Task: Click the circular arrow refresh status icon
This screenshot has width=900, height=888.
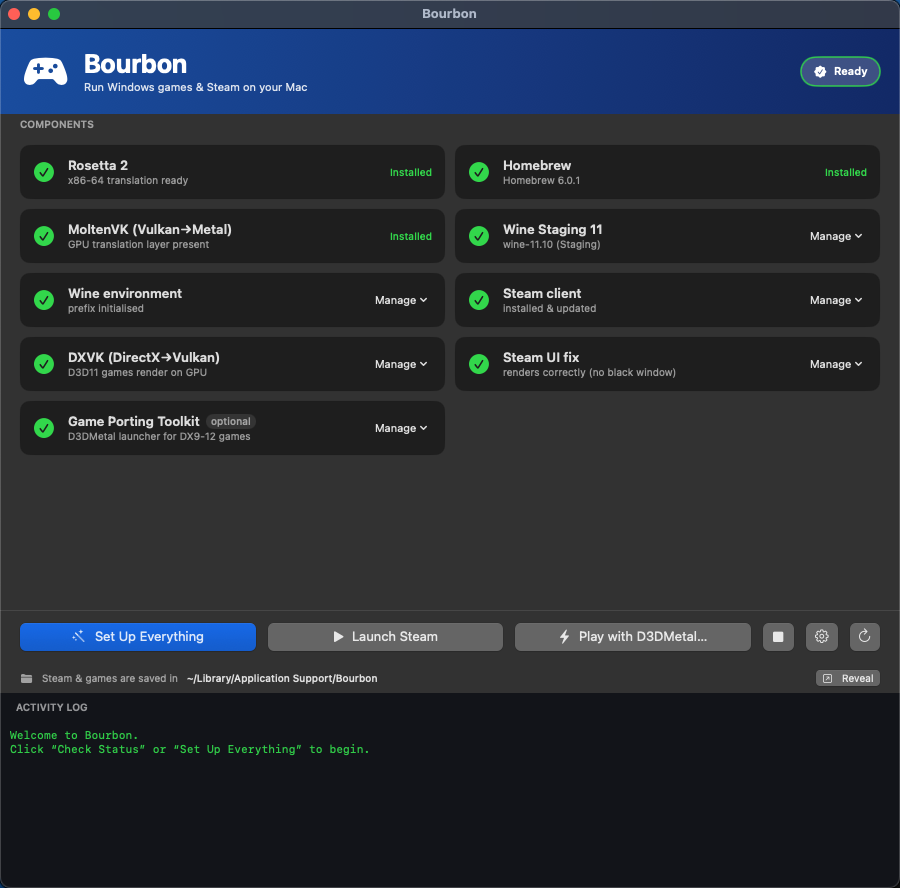Action: coord(864,637)
